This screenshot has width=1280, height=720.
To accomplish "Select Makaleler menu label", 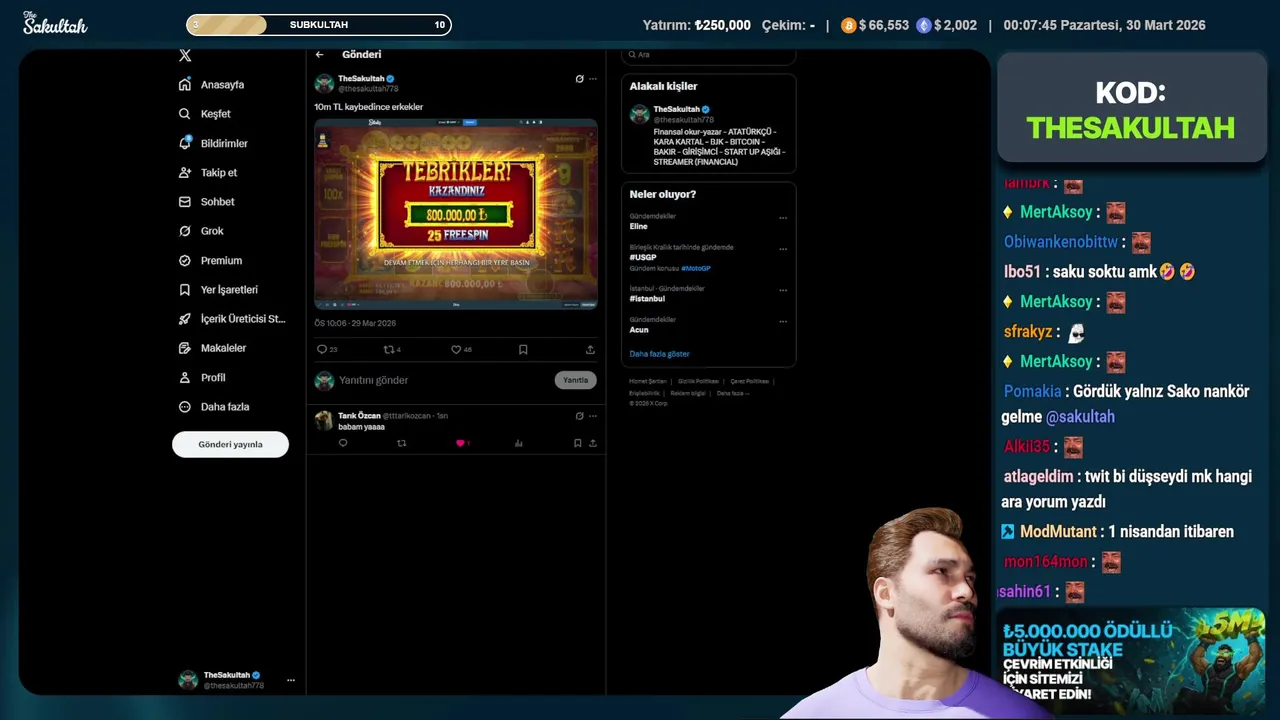I will tap(223, 348).
